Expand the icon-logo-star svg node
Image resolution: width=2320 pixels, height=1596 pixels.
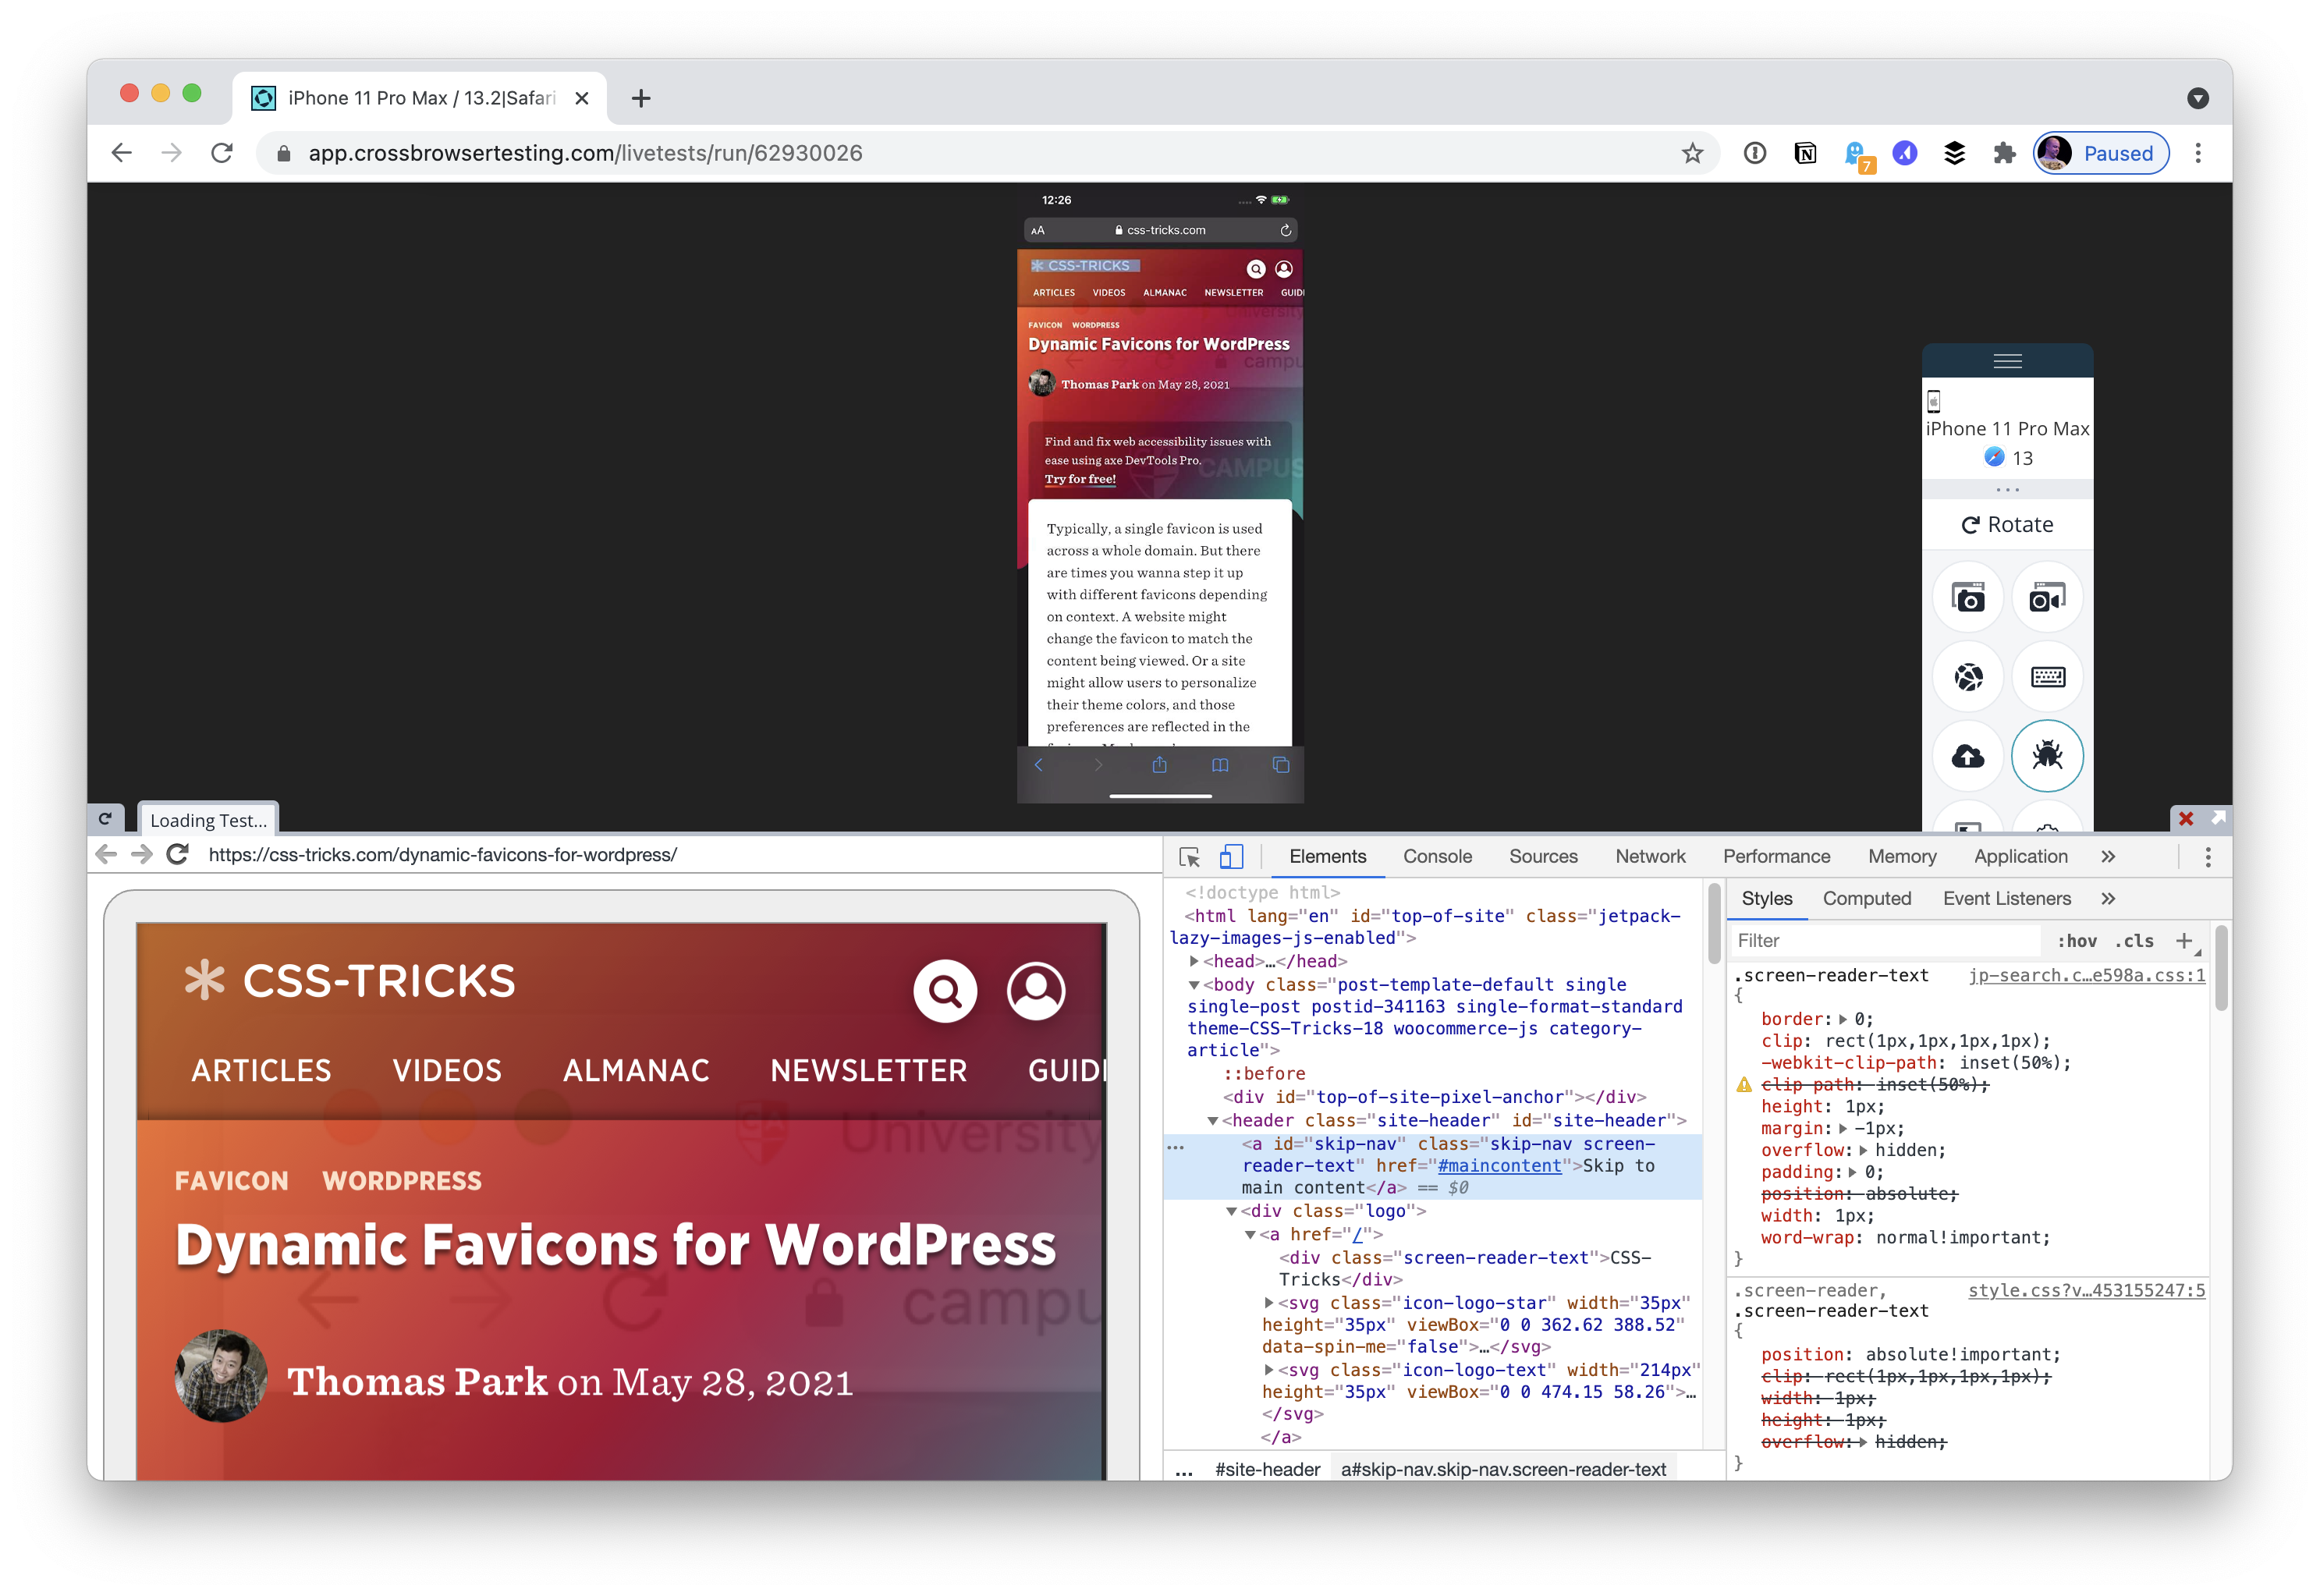1269,1303
